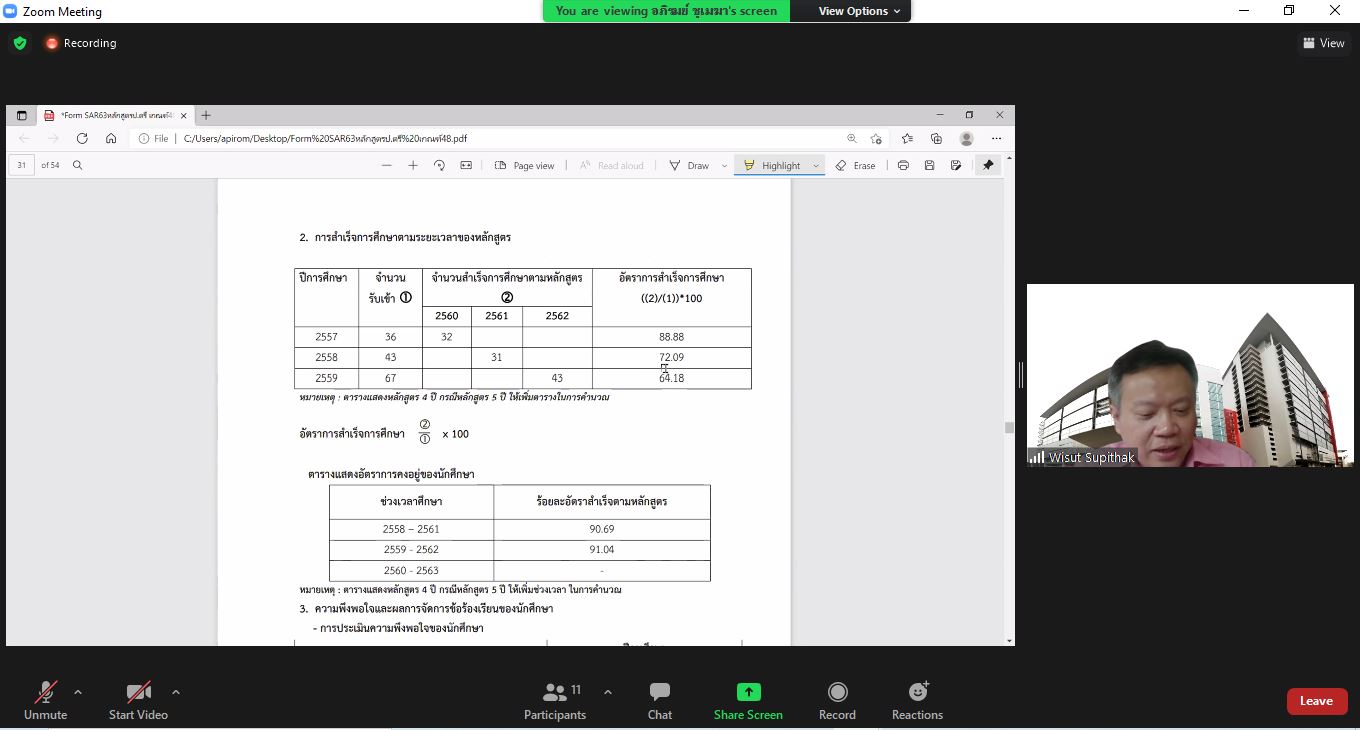
Task: Click the Record button in Zoom
Action: (x=837, y=700)
